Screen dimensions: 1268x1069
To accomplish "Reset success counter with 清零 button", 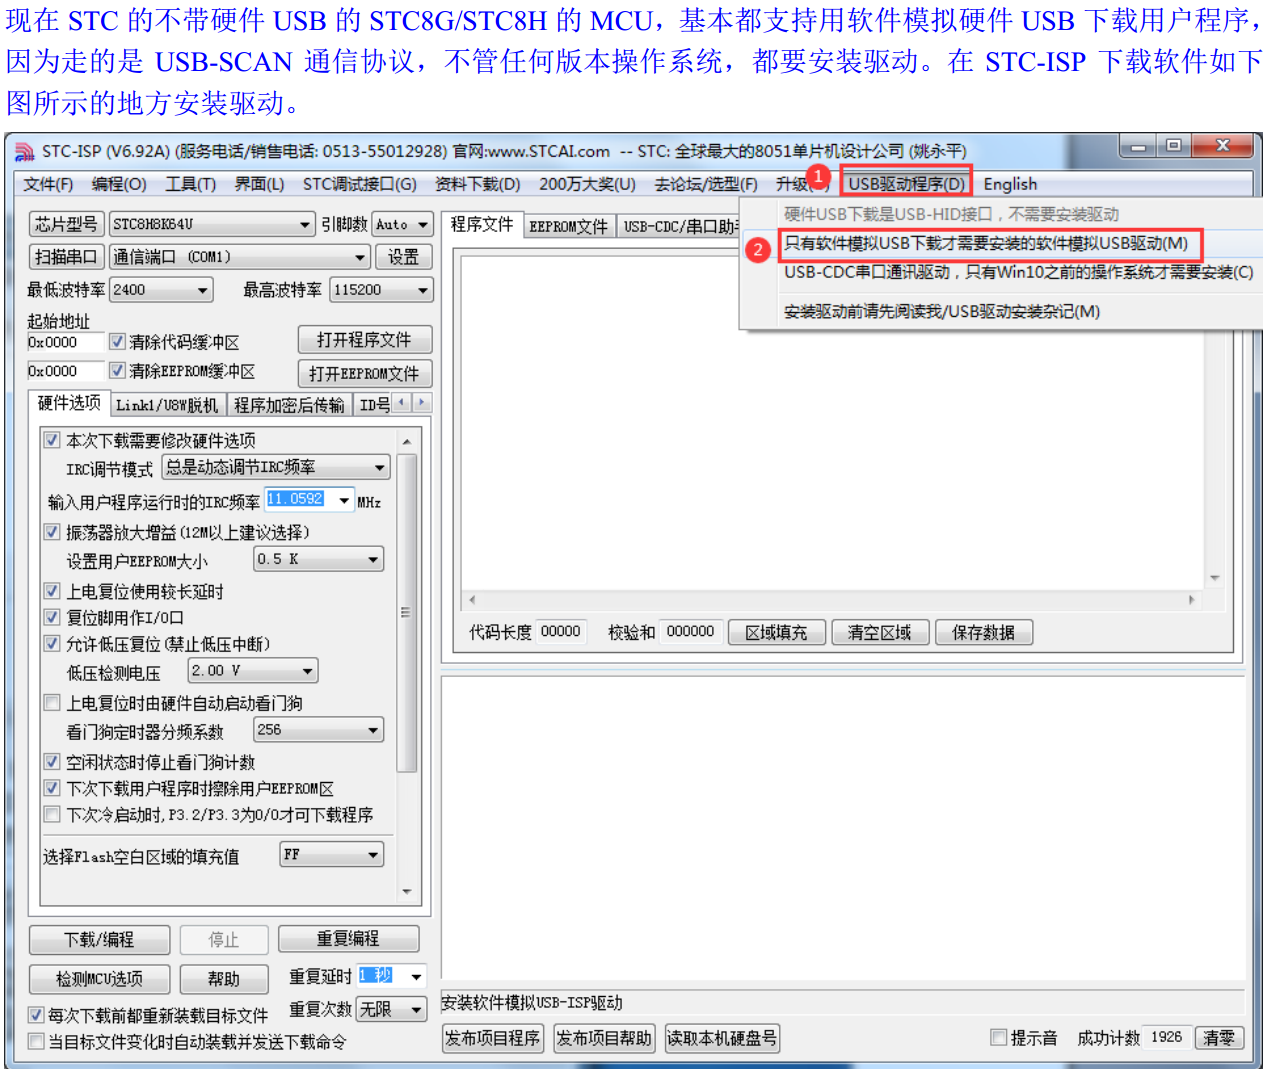I will pos(1219,1038).
